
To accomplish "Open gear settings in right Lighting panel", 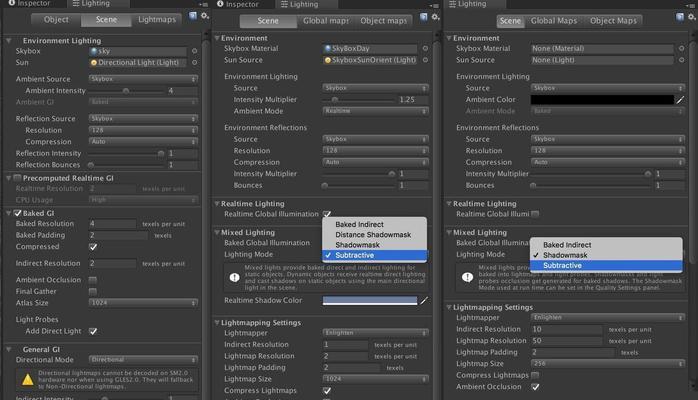I will [692, 17].
